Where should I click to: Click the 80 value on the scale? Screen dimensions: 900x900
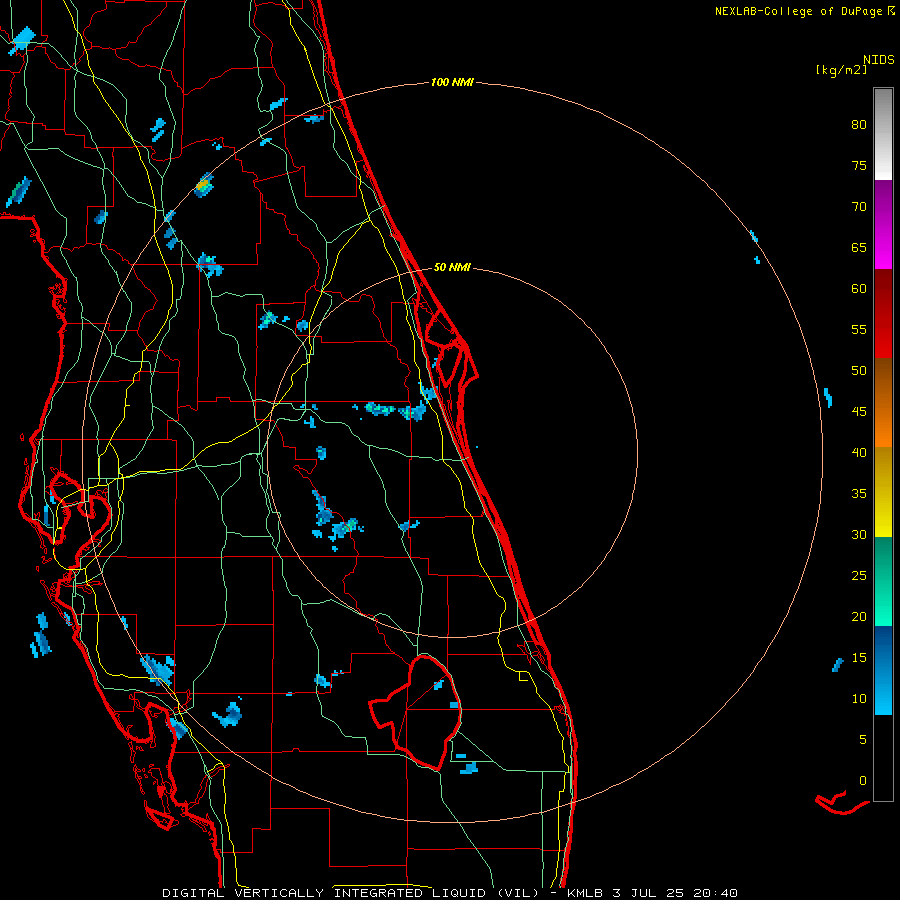tap(859, 125)
